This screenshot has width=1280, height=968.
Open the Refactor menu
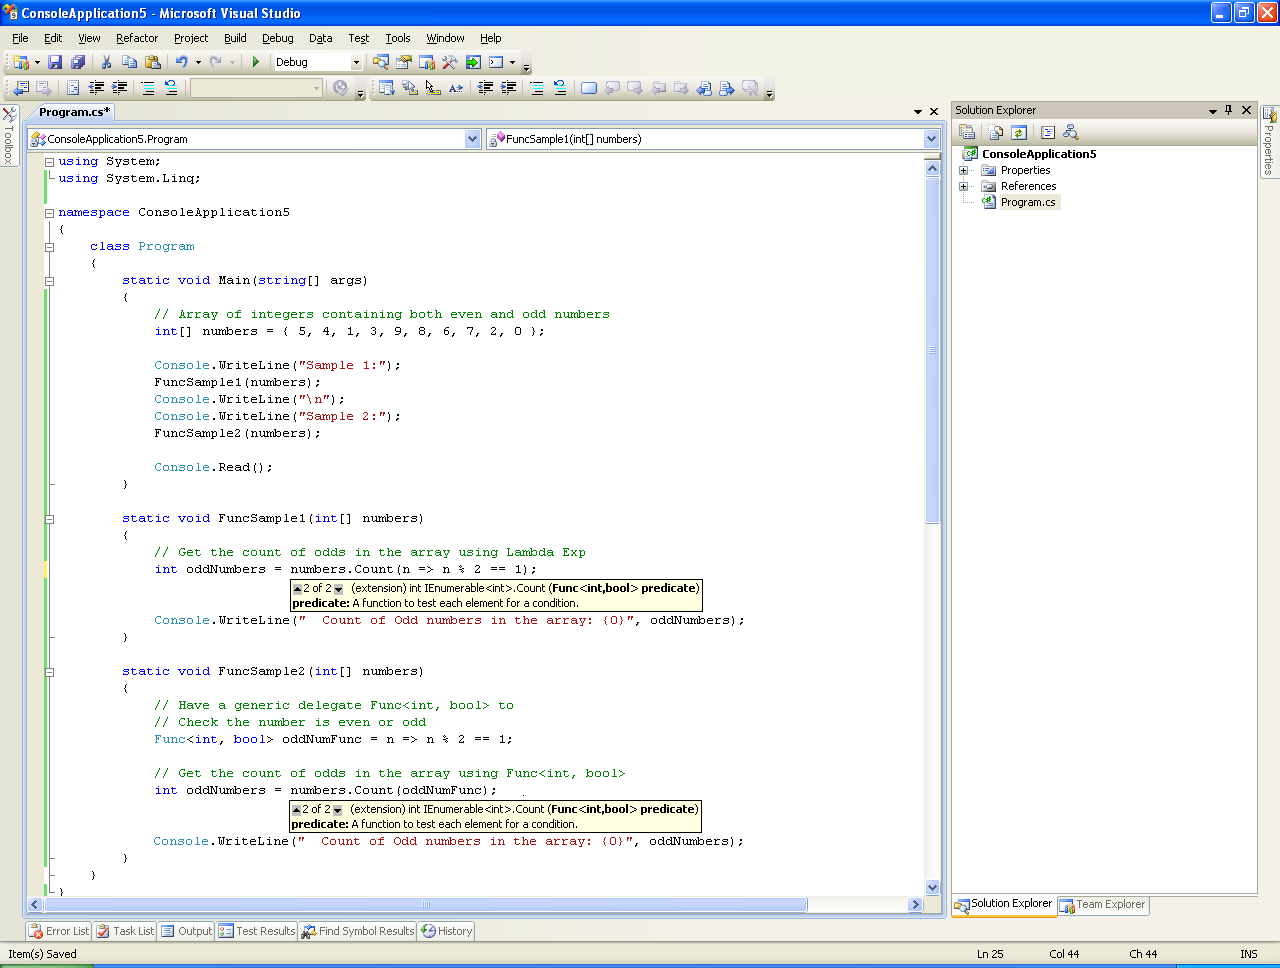click(137, 38)
